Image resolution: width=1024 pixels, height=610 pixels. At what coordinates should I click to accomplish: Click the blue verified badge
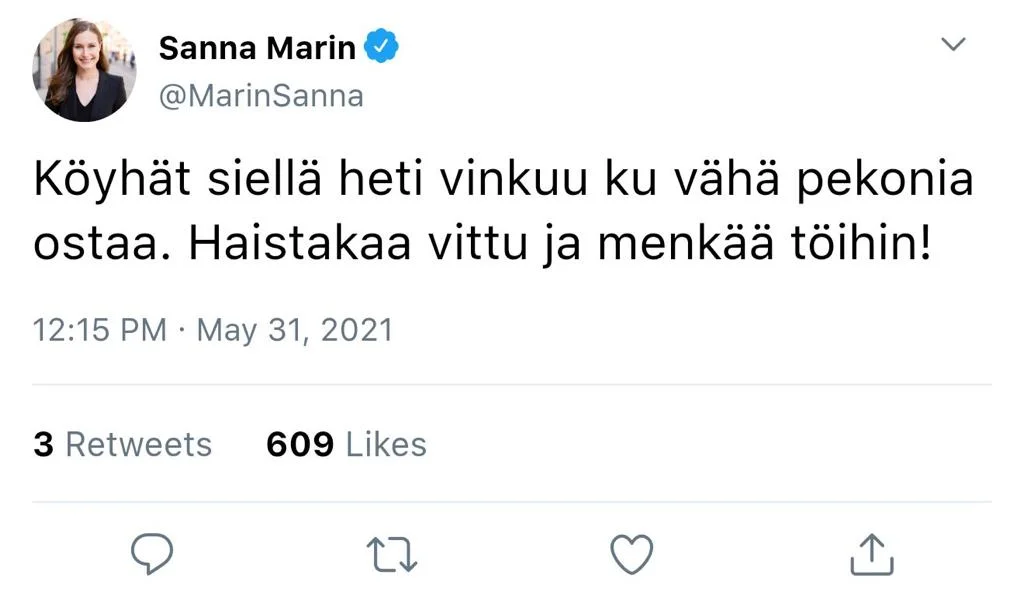tap(381, 46)
